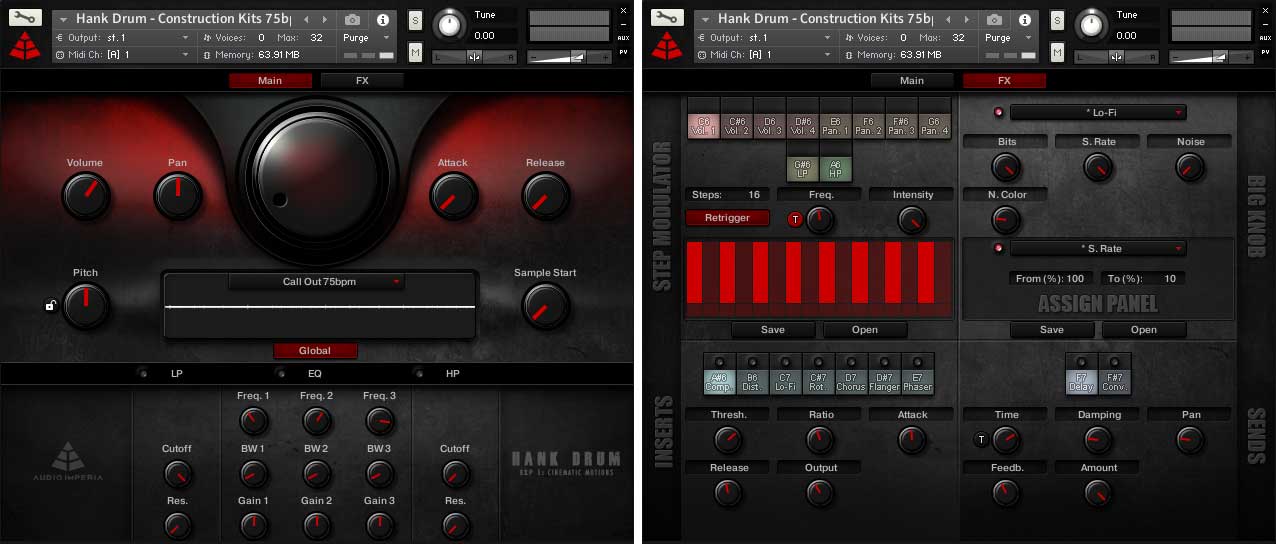The width and height of the screenshot is (1276, 544).
Task: Open wrench edit mode in Main view instrument
Action: [25, 18]
